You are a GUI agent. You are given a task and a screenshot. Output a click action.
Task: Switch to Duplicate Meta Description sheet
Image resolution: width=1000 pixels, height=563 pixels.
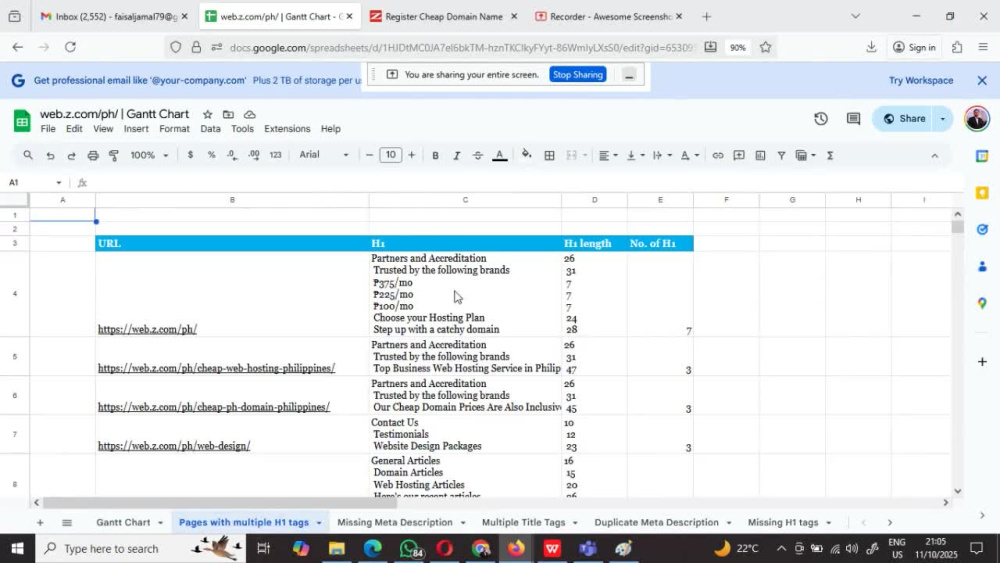[x=656, y=522]
